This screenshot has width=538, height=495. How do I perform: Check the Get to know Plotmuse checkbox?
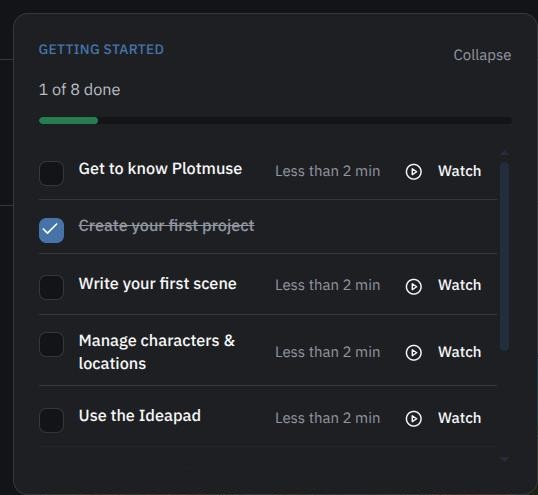pos(51,173)
